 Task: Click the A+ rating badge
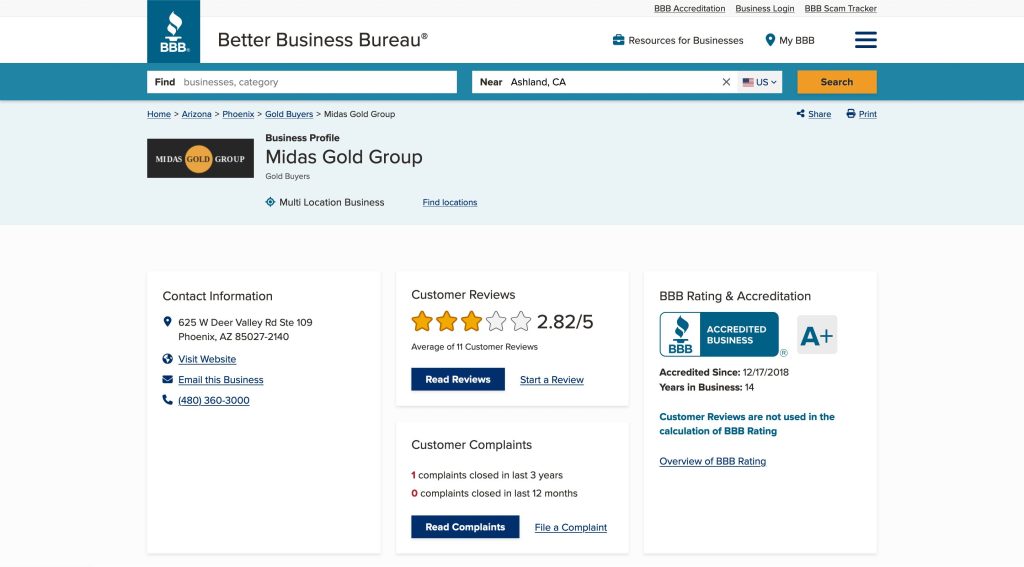tap(816, 335)
